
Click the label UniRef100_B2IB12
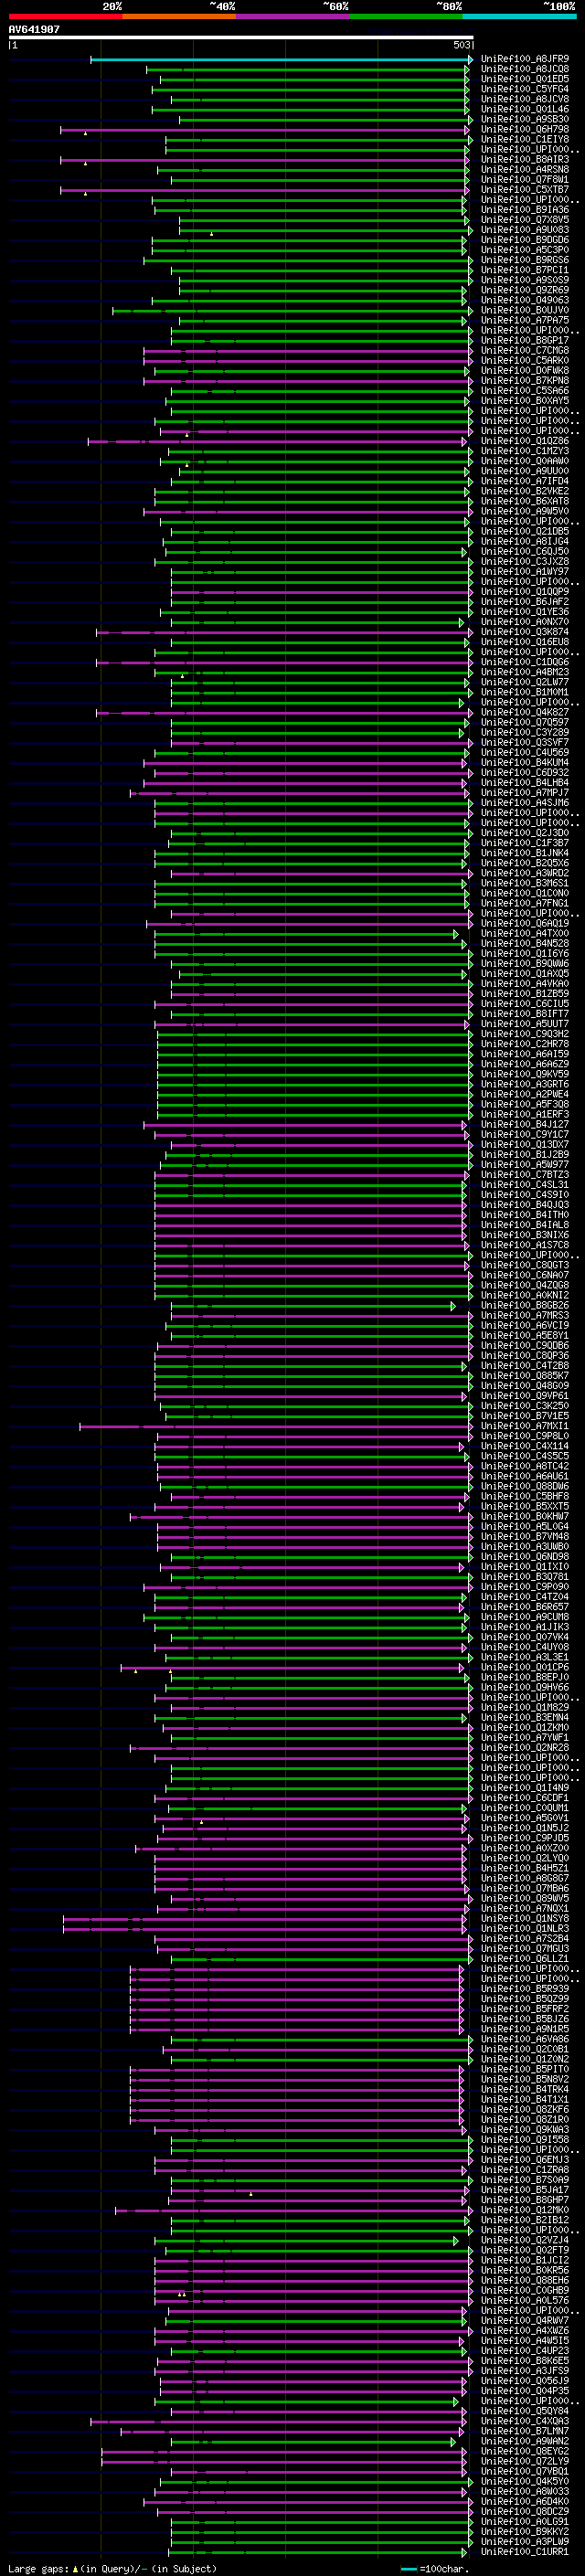click(525, 2220)
